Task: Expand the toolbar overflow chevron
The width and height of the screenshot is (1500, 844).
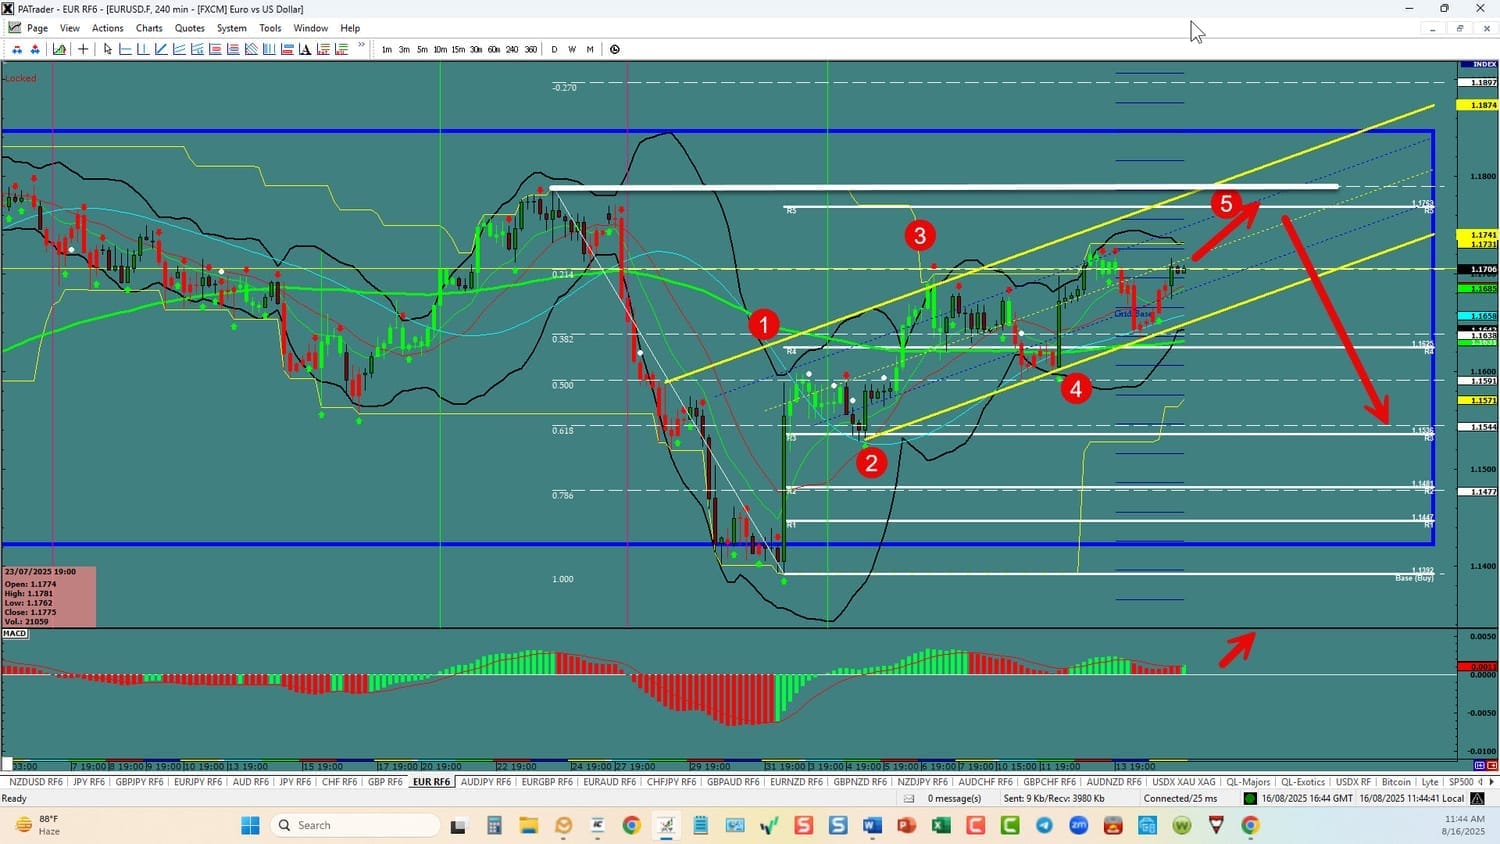Action: coord(361,46)
